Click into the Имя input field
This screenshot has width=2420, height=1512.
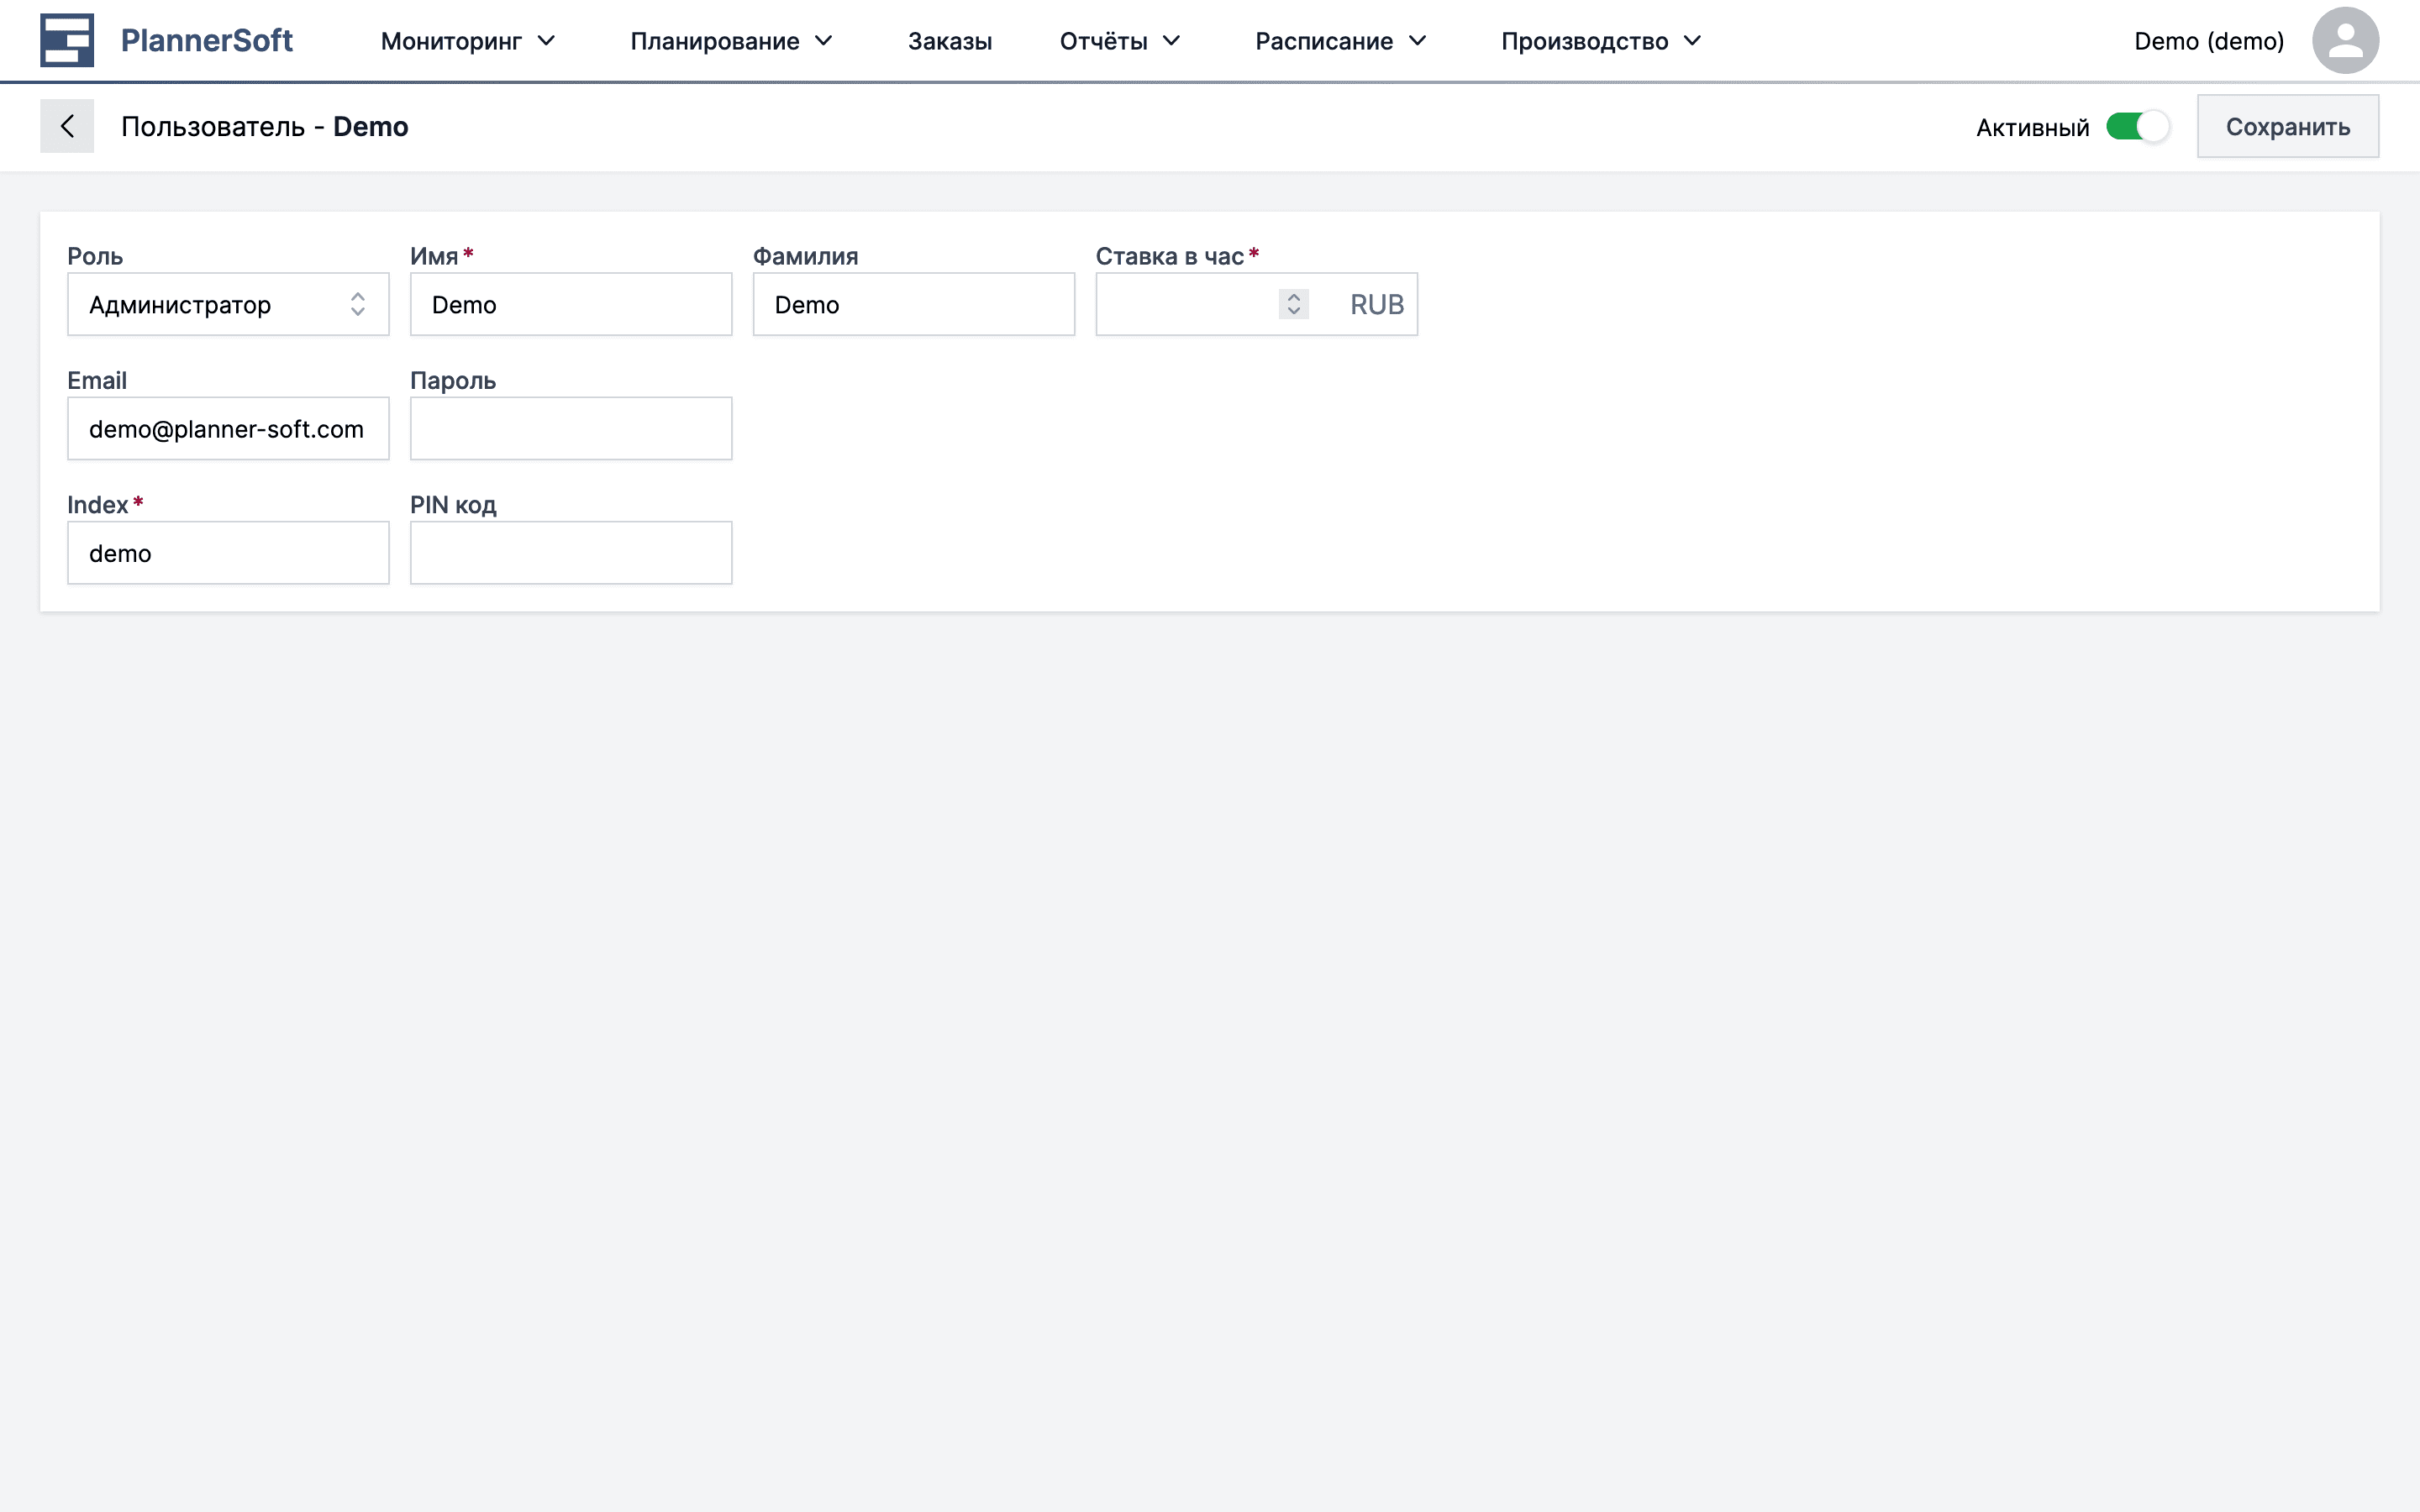[x=570, y=304]
